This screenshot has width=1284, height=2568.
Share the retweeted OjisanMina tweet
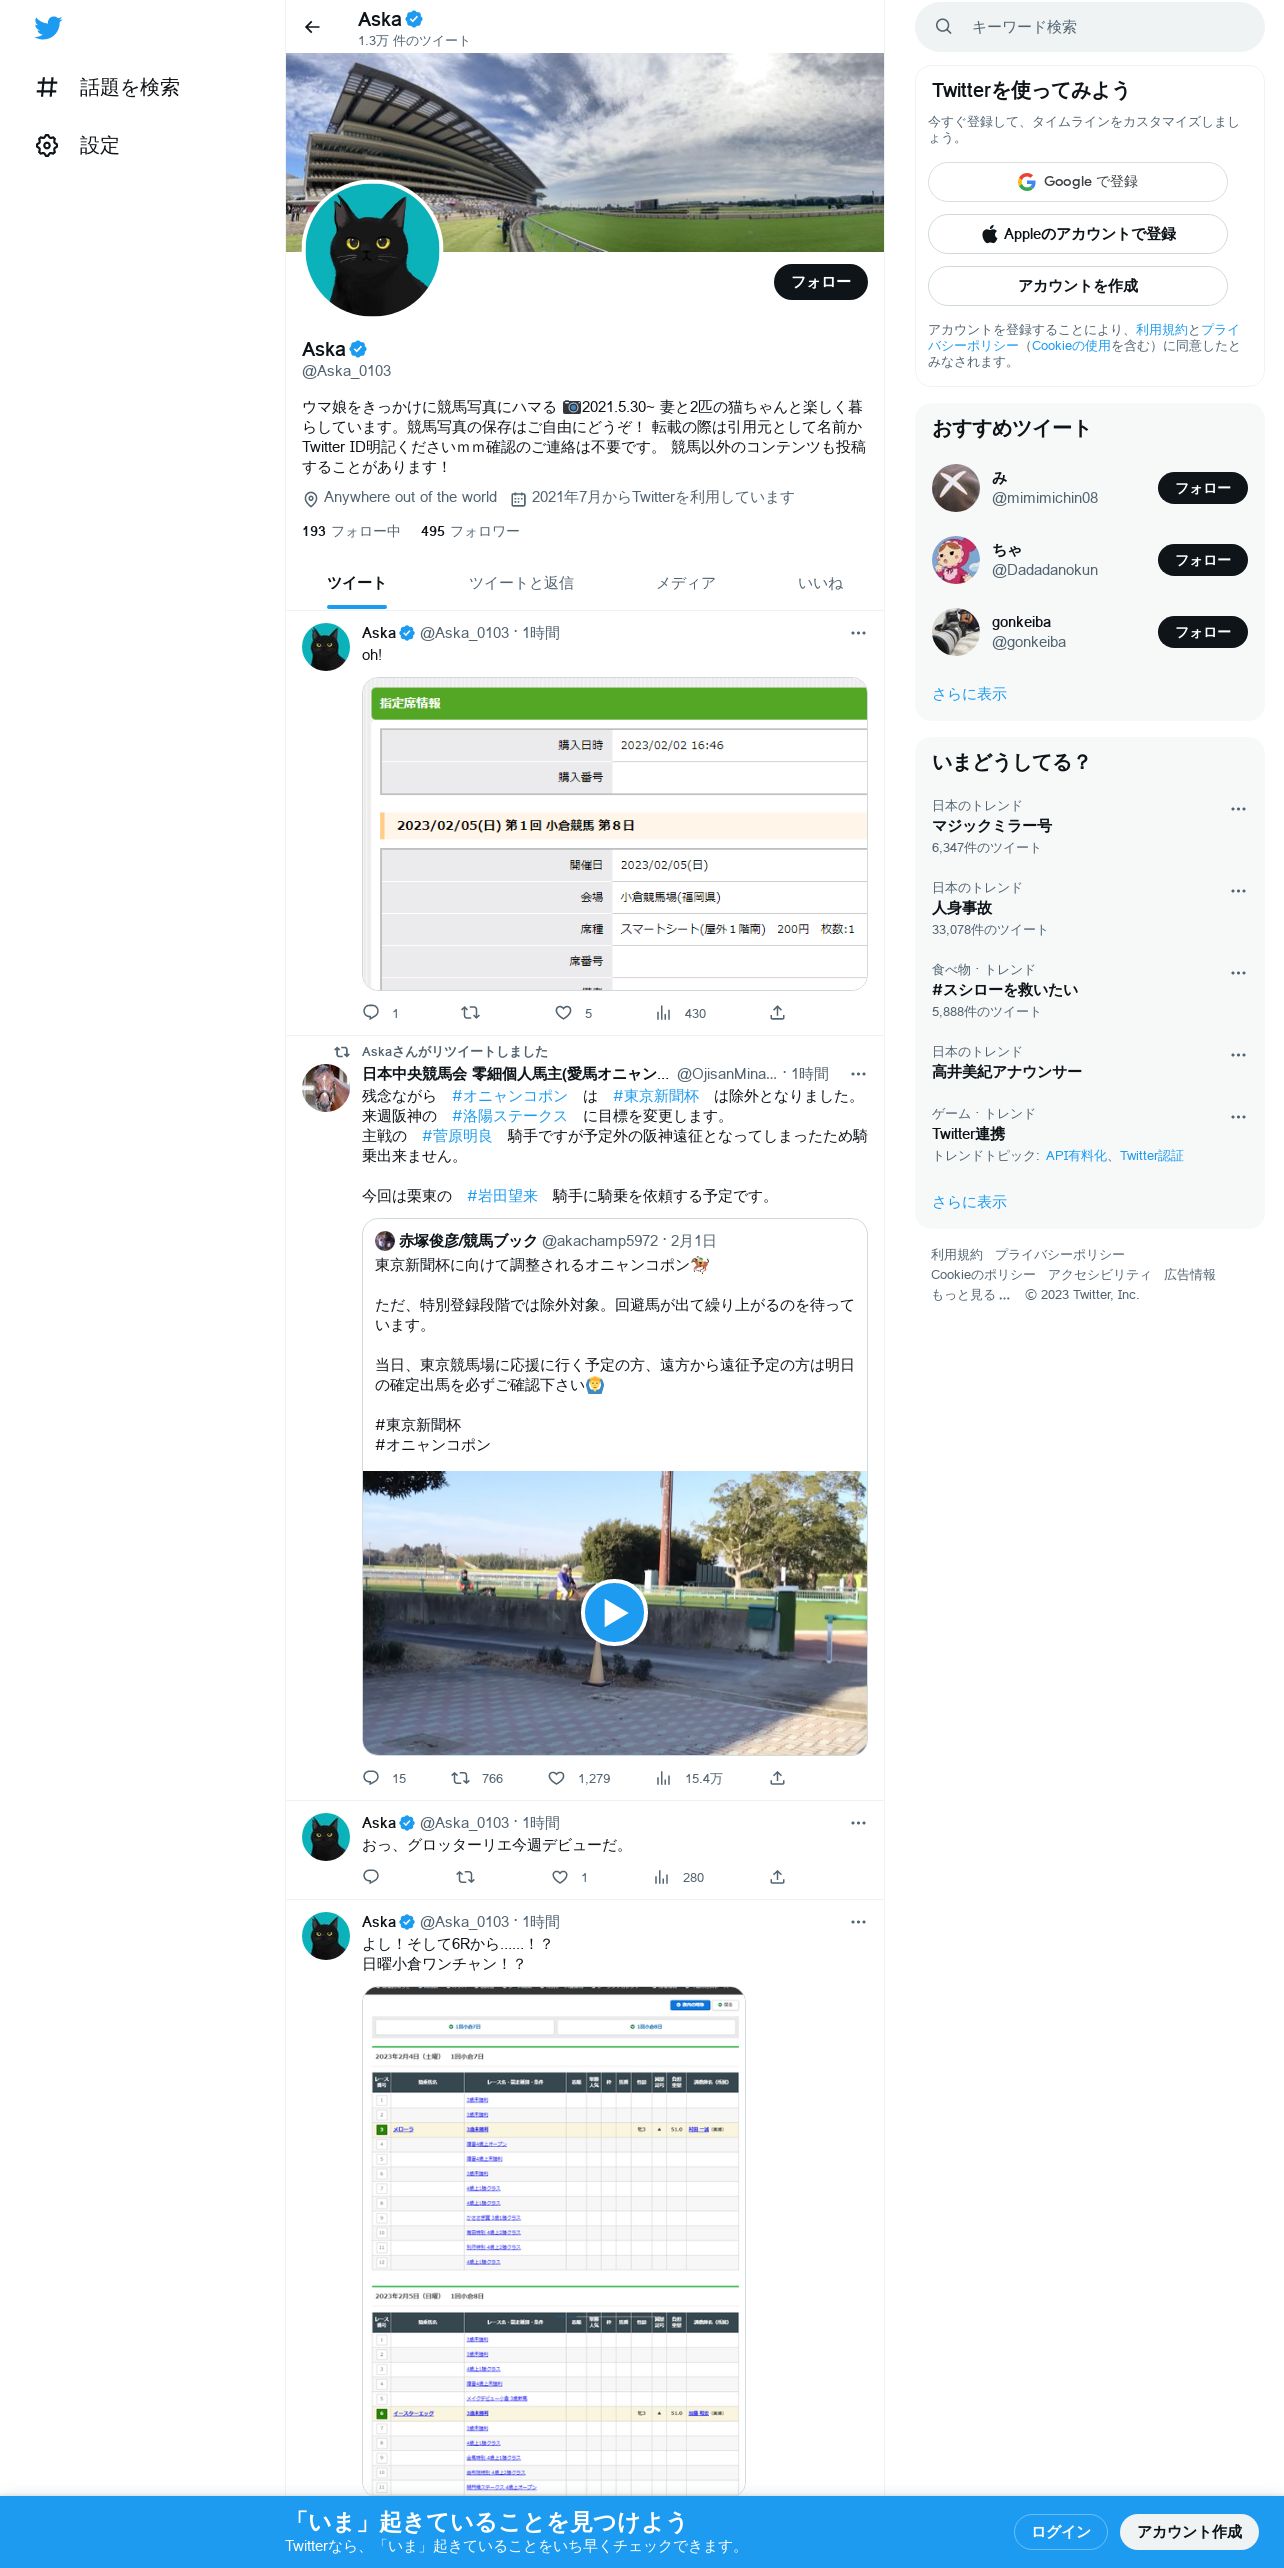click(777, 1778)
